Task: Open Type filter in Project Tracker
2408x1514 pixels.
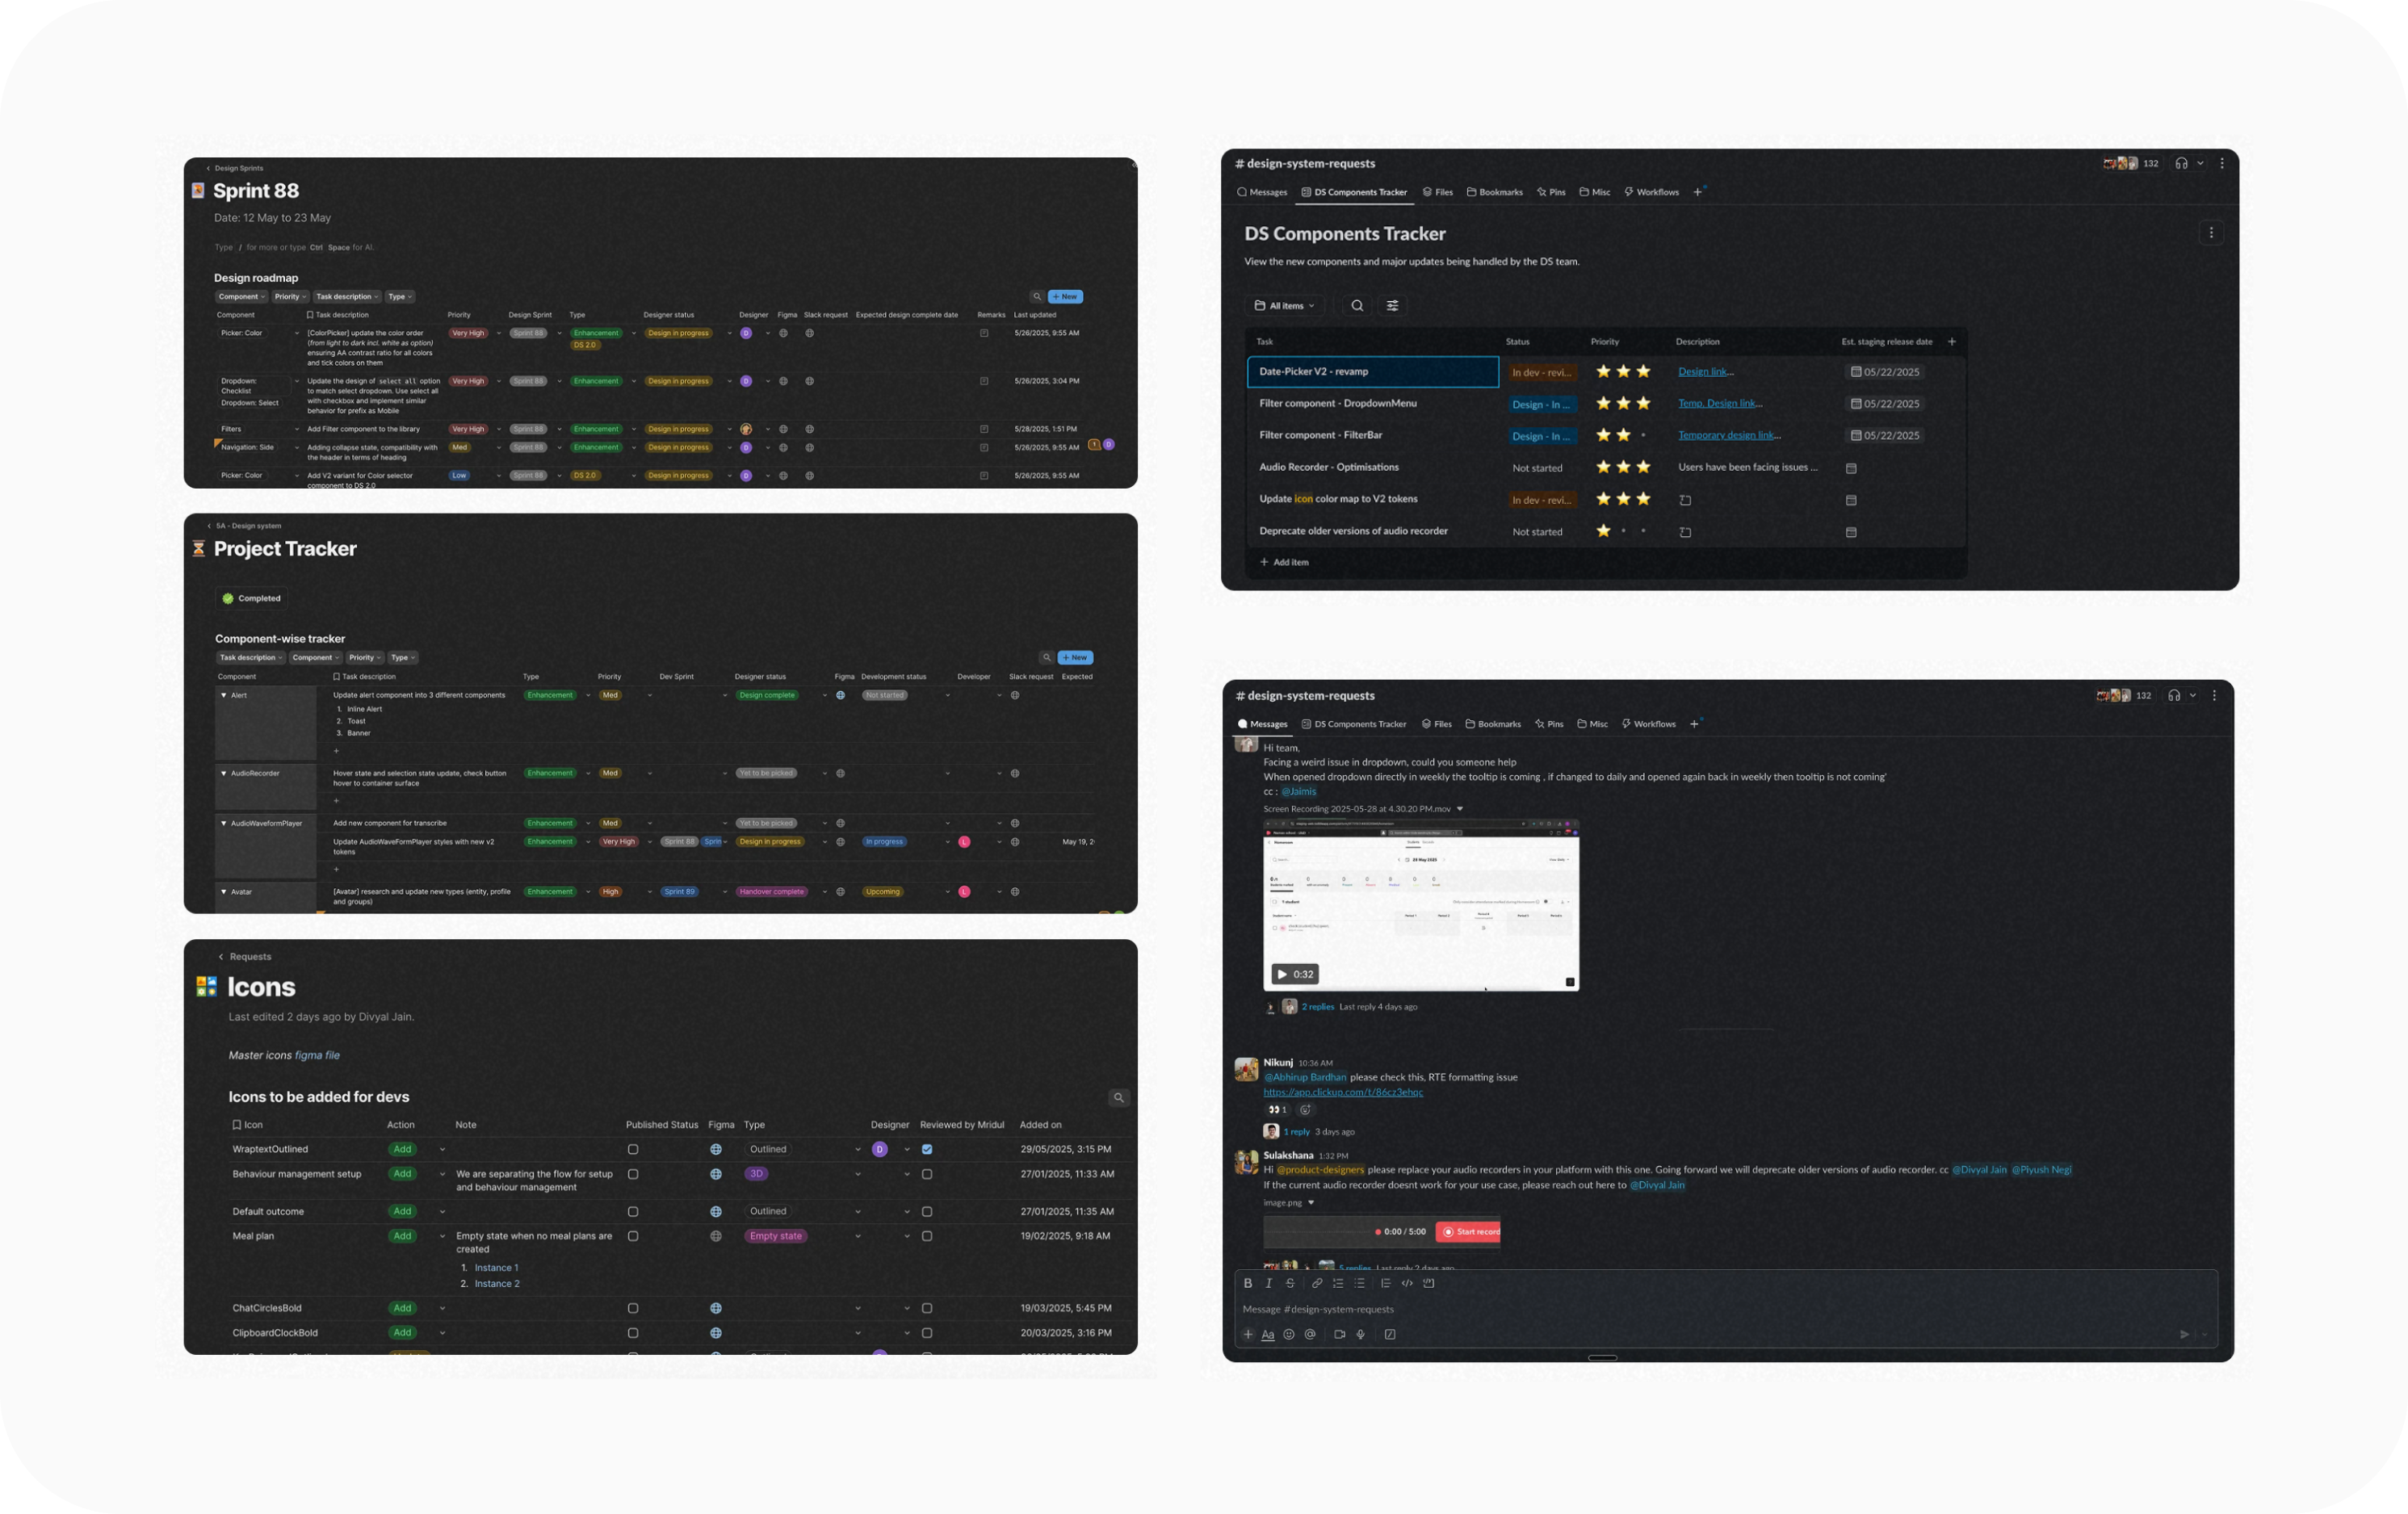Action: [403, 658]
